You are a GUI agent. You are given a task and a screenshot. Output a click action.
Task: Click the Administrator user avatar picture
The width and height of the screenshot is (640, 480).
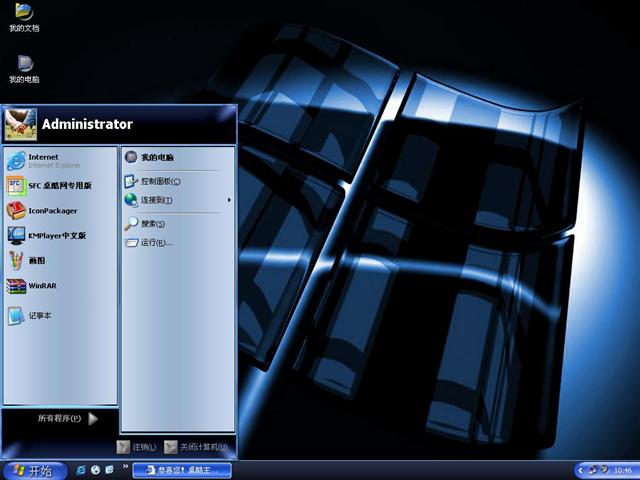click(21, 125)
